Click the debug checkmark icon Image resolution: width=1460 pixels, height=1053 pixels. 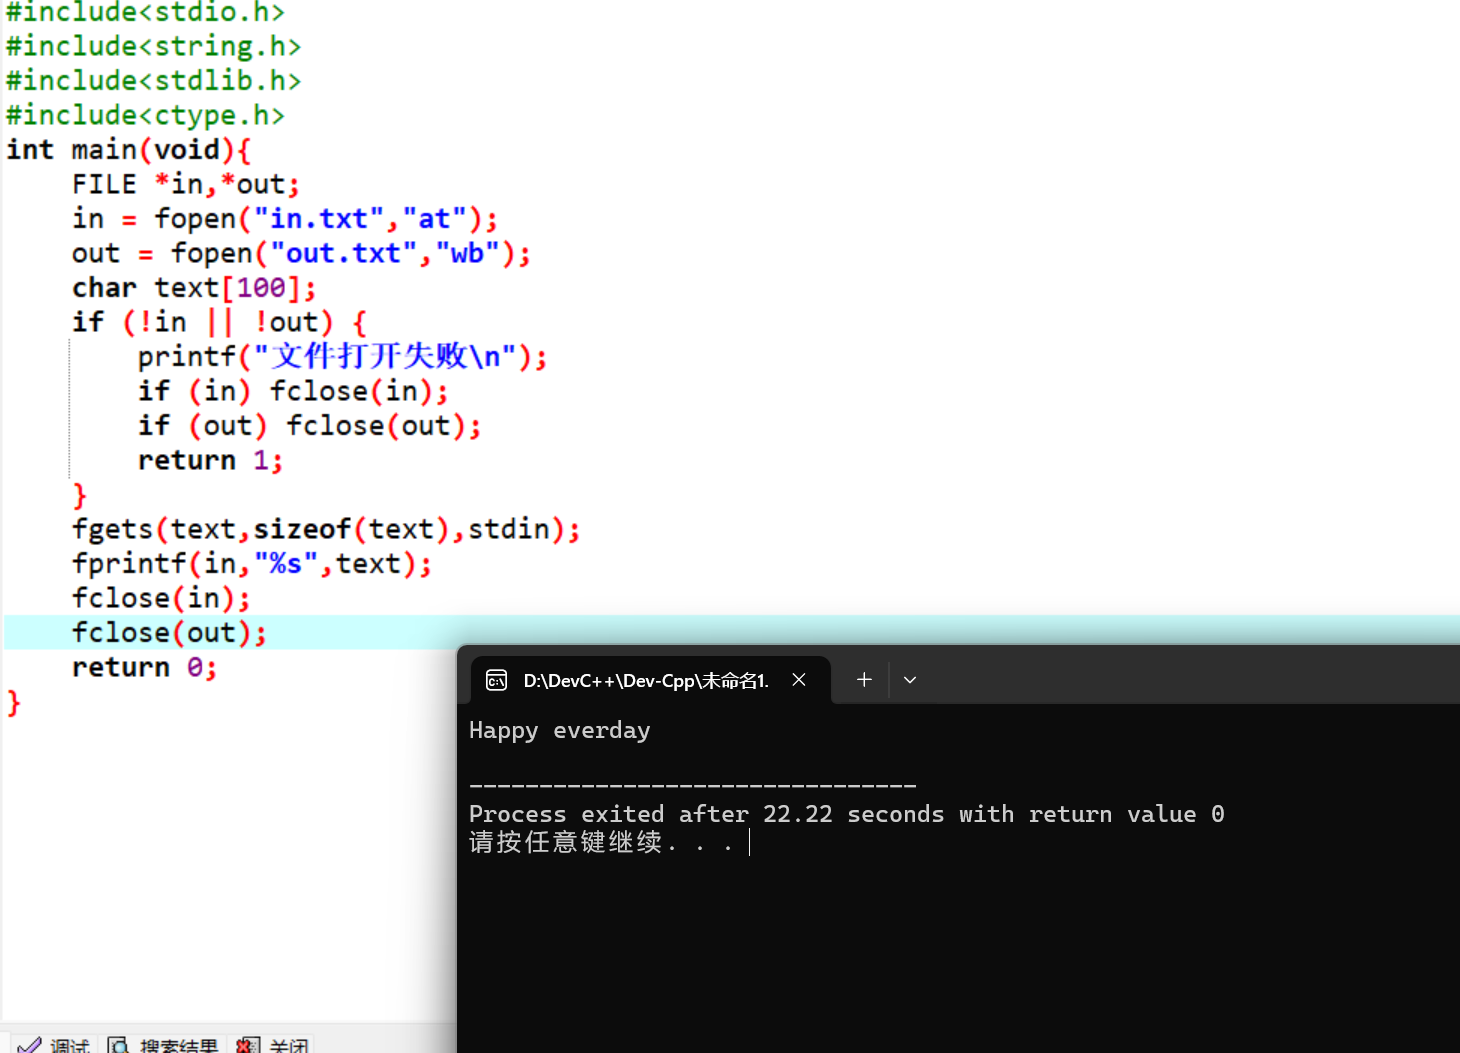pyautogui.click(x=30, y=1045)
